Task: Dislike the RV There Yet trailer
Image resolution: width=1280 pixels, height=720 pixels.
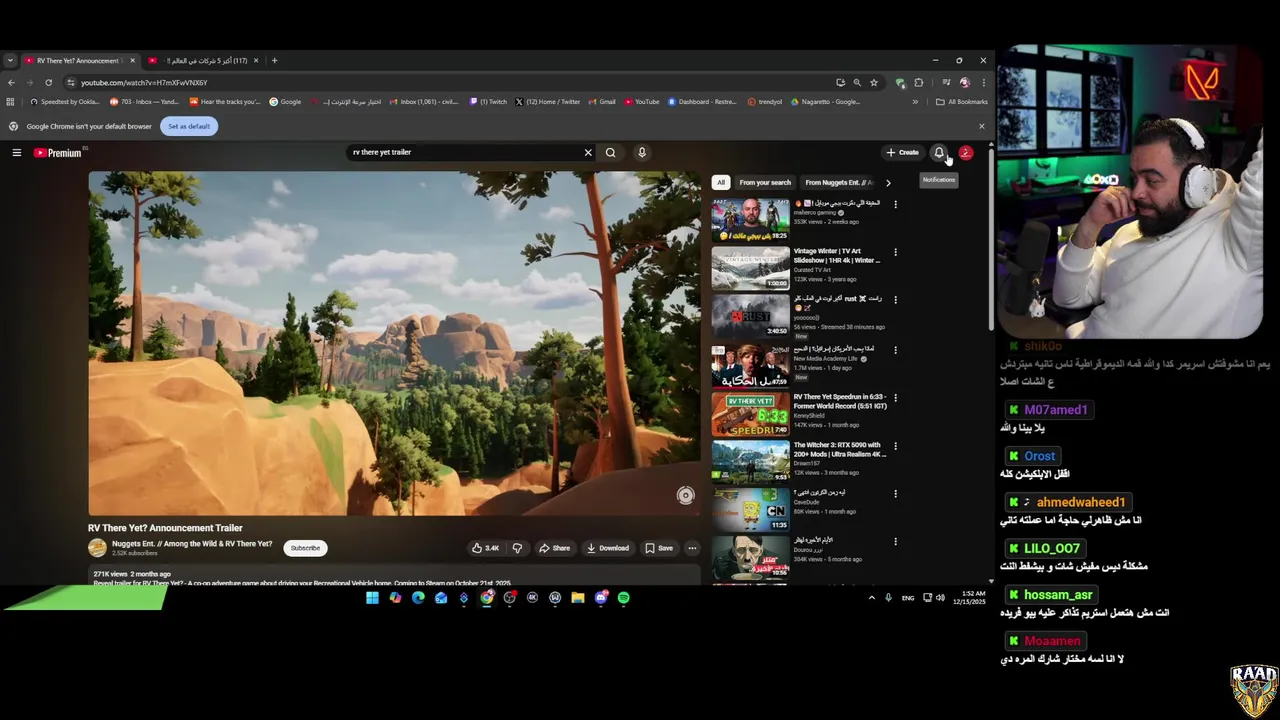Action: tap(517, 548)
